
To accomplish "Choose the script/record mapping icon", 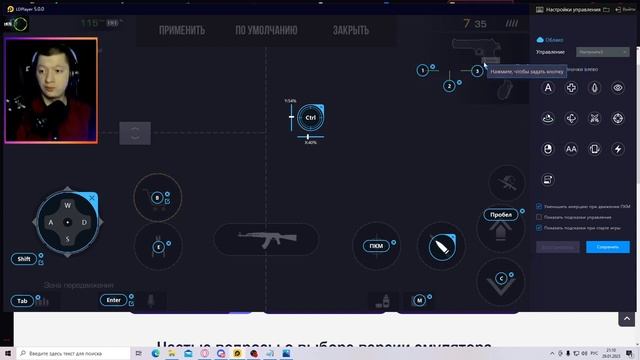I will 548,180.
